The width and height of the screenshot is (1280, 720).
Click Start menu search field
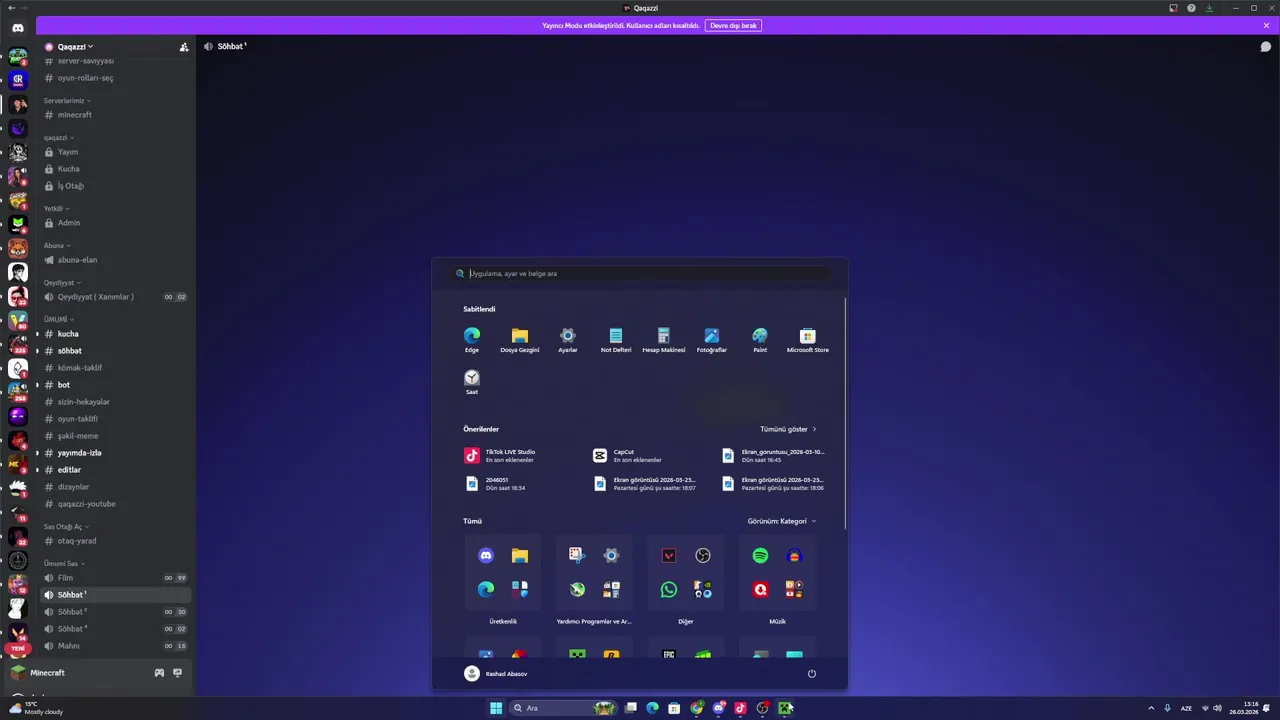640,273
